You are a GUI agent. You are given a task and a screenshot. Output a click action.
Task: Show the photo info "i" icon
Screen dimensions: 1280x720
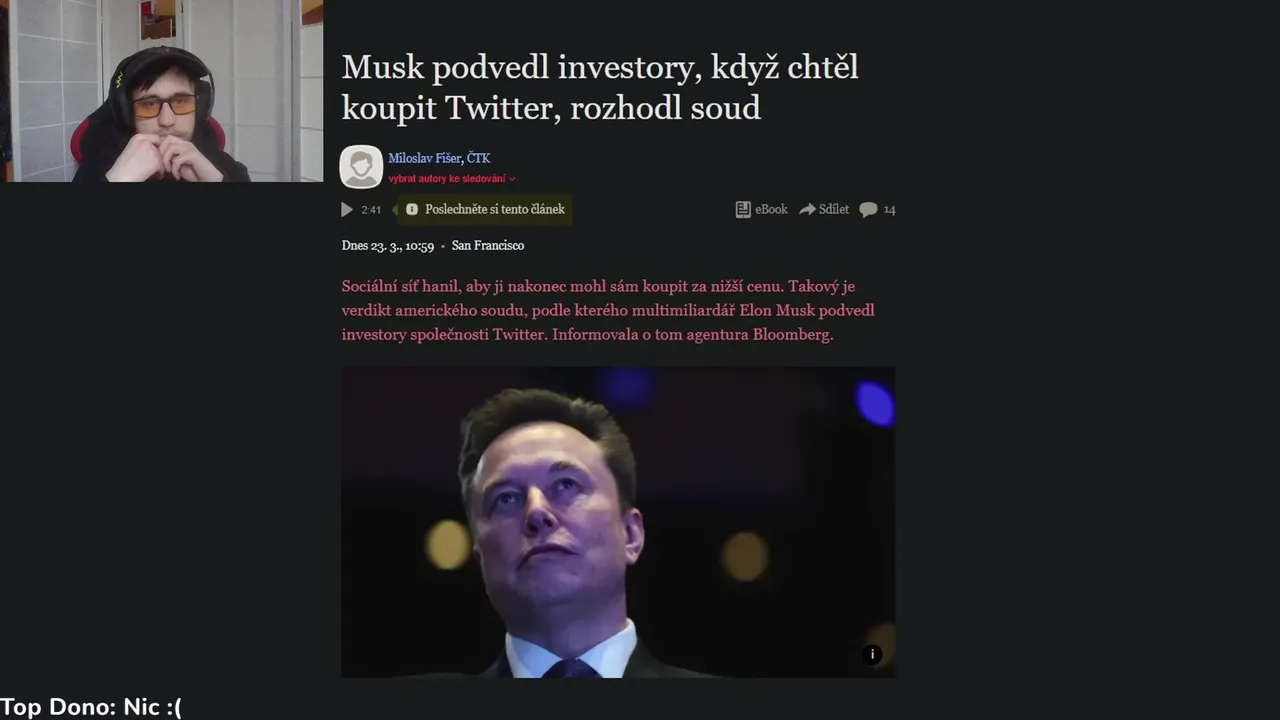872,654
